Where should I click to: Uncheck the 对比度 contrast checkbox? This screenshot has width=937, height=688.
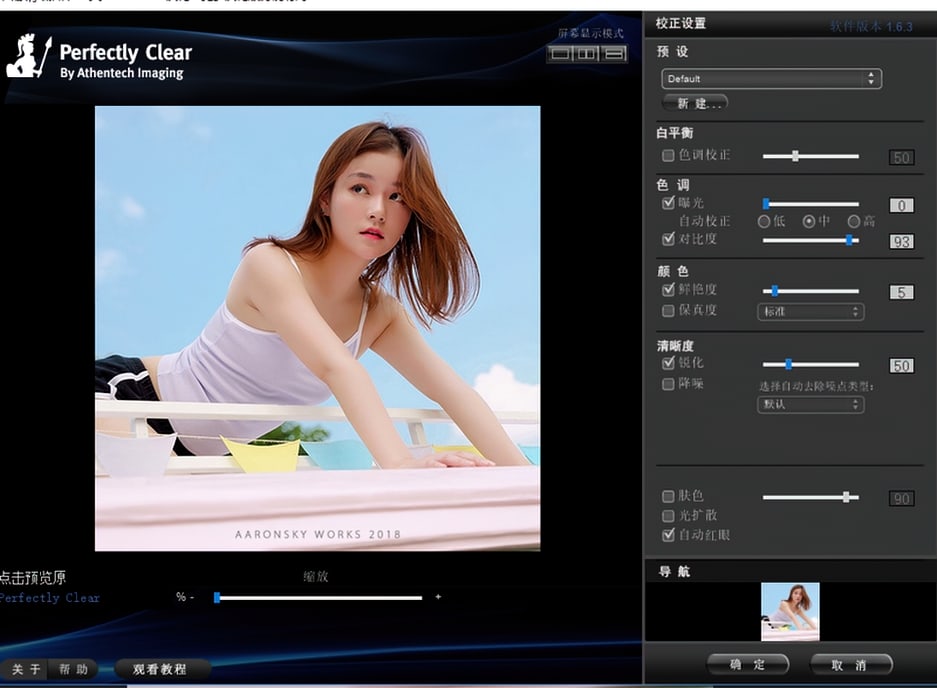tap(668, 239)
